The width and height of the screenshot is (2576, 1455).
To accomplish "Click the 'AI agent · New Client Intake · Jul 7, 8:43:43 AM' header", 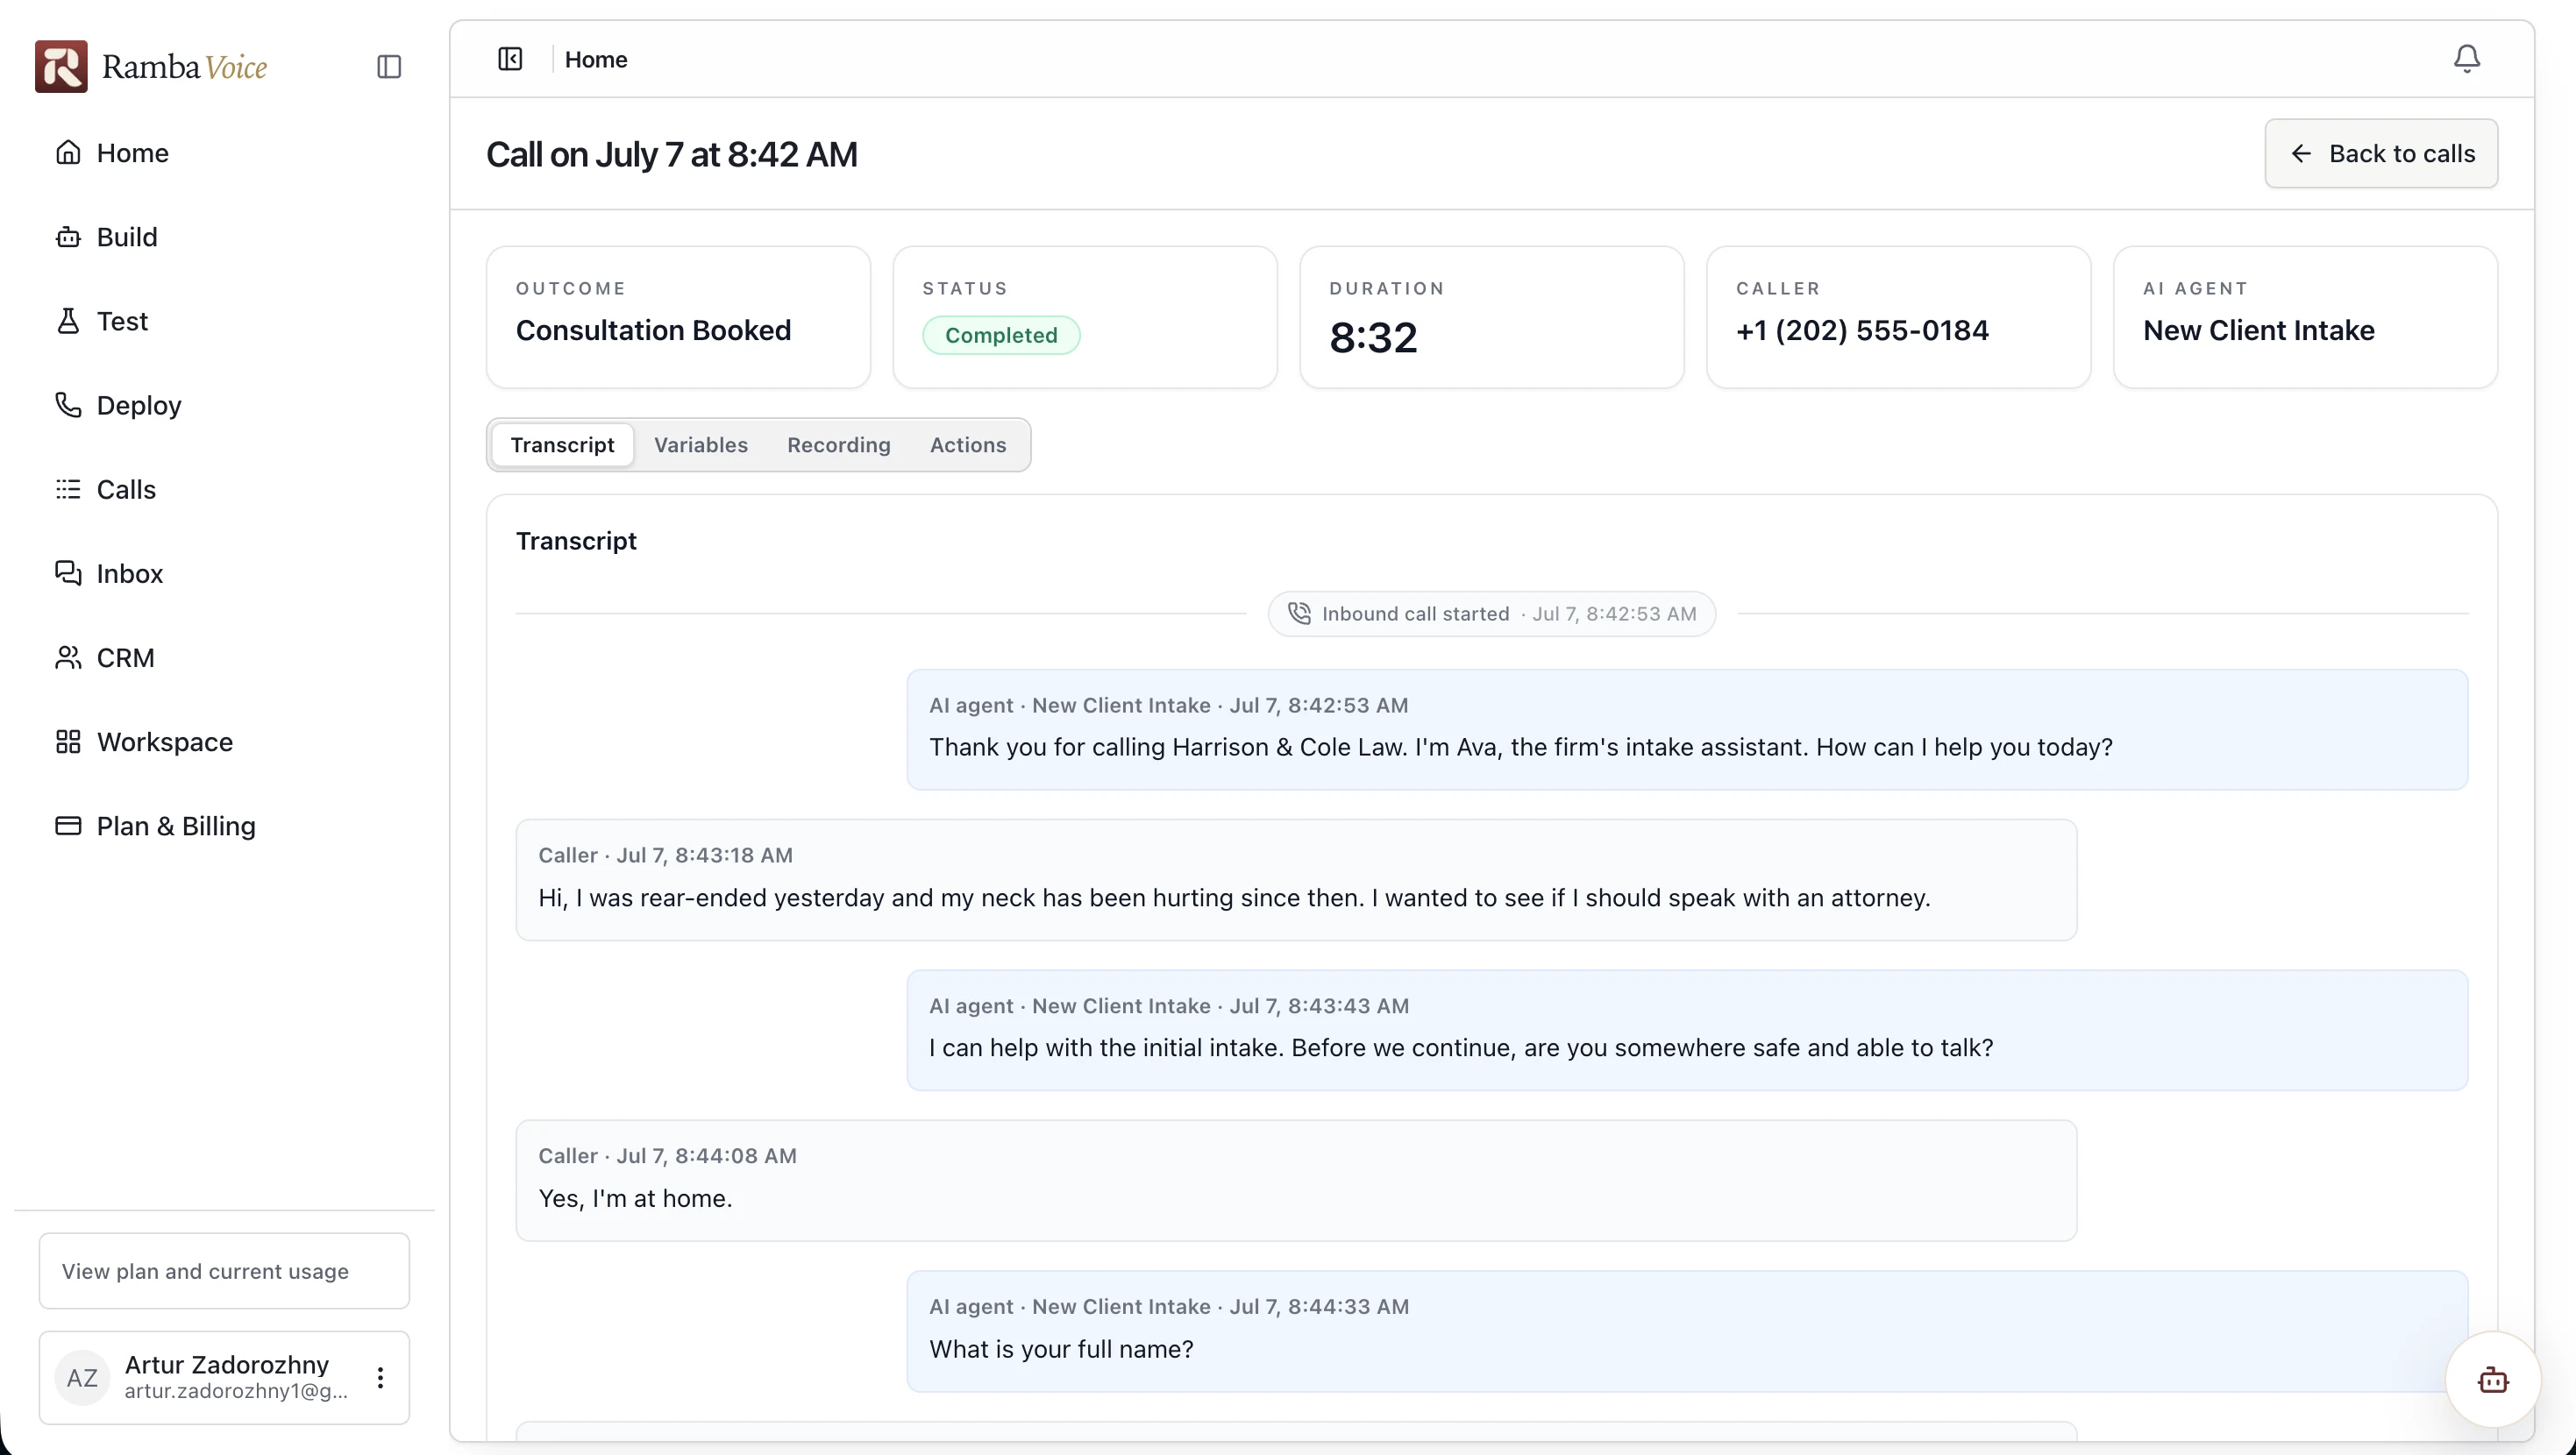I will point(1169,1006).
